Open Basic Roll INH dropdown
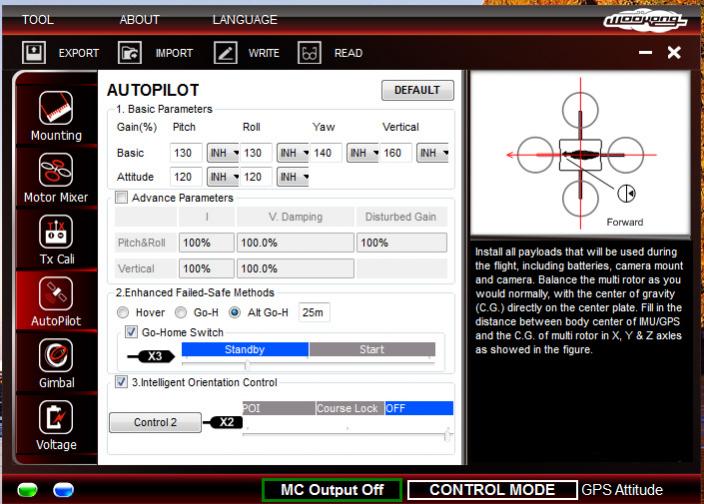This screenshot has width=704, height=504. [x=293, y=153]
